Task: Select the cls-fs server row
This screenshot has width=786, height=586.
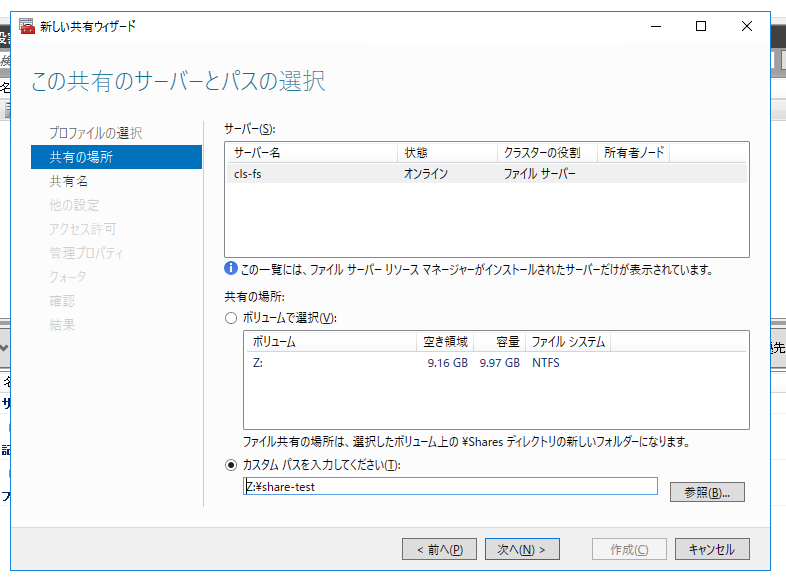Action: [x=487, y=174]
